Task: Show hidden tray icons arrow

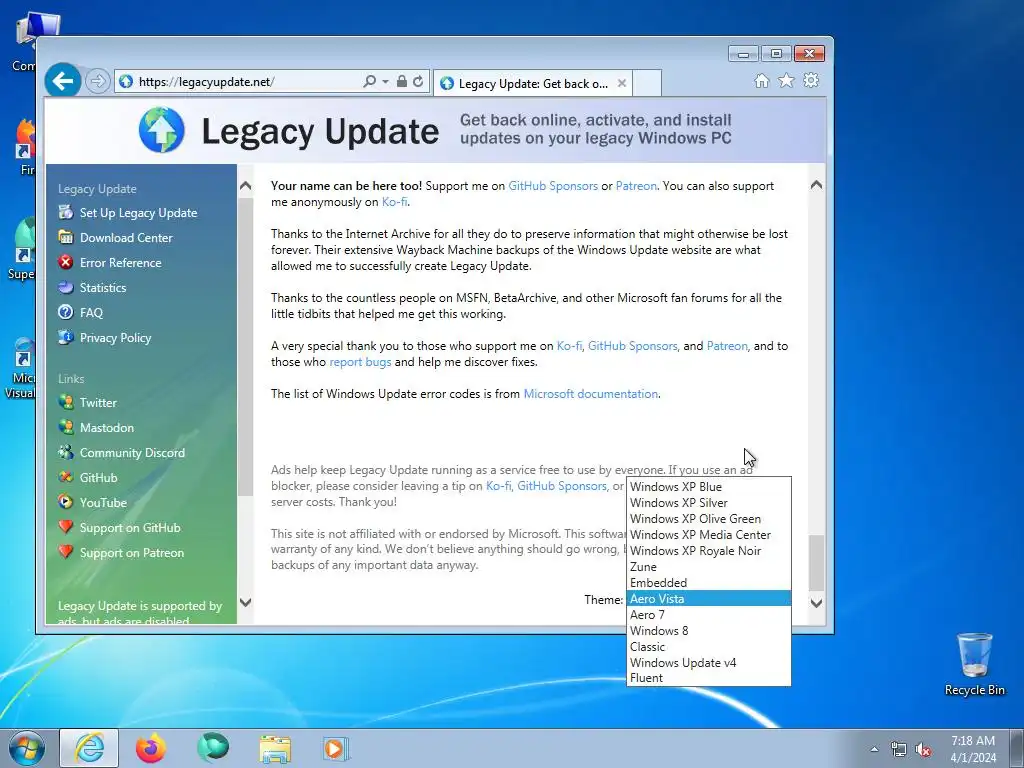Action: pos(874,749)
